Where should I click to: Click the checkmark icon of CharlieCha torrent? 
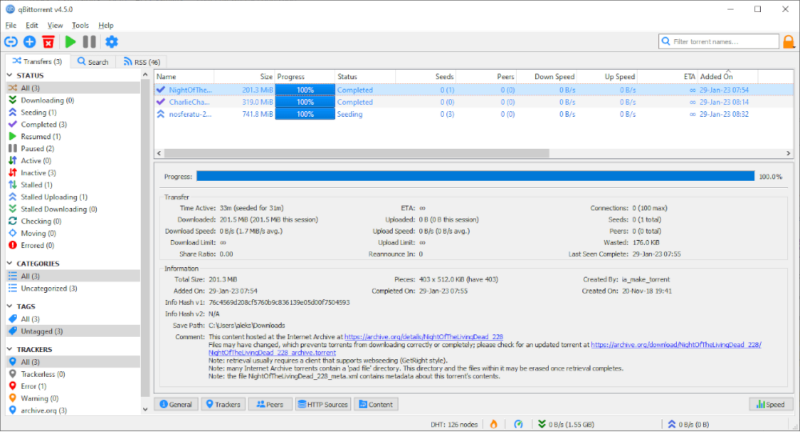tap(161, 102)
